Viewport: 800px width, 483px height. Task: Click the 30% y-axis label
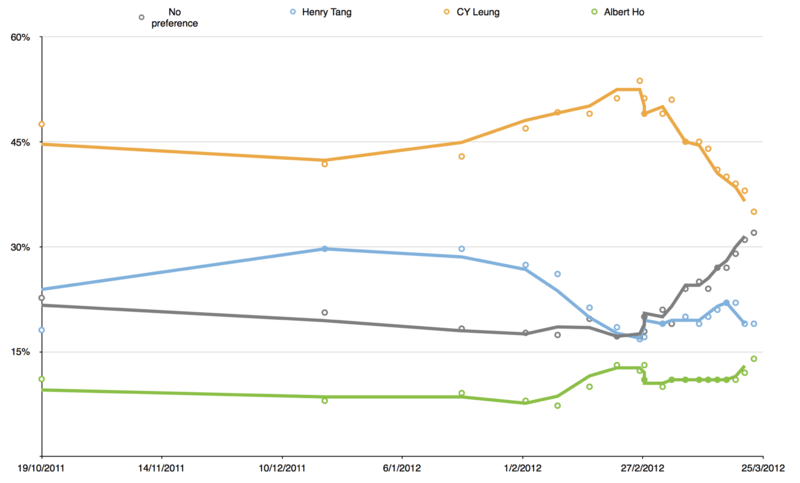21,247
